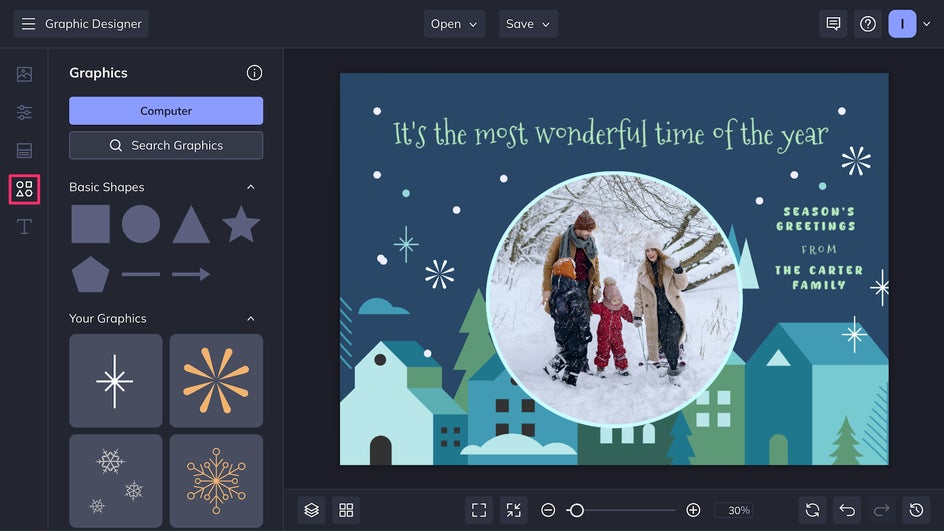This screenshot has width=944, height=531.
Task: Zoom out with the minus icon
Action: [x=548, y=511]
